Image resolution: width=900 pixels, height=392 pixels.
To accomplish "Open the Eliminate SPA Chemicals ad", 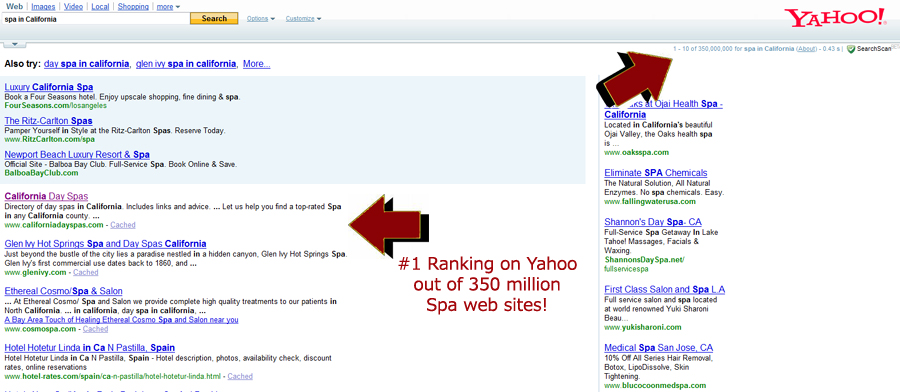I will click(656, 173).
